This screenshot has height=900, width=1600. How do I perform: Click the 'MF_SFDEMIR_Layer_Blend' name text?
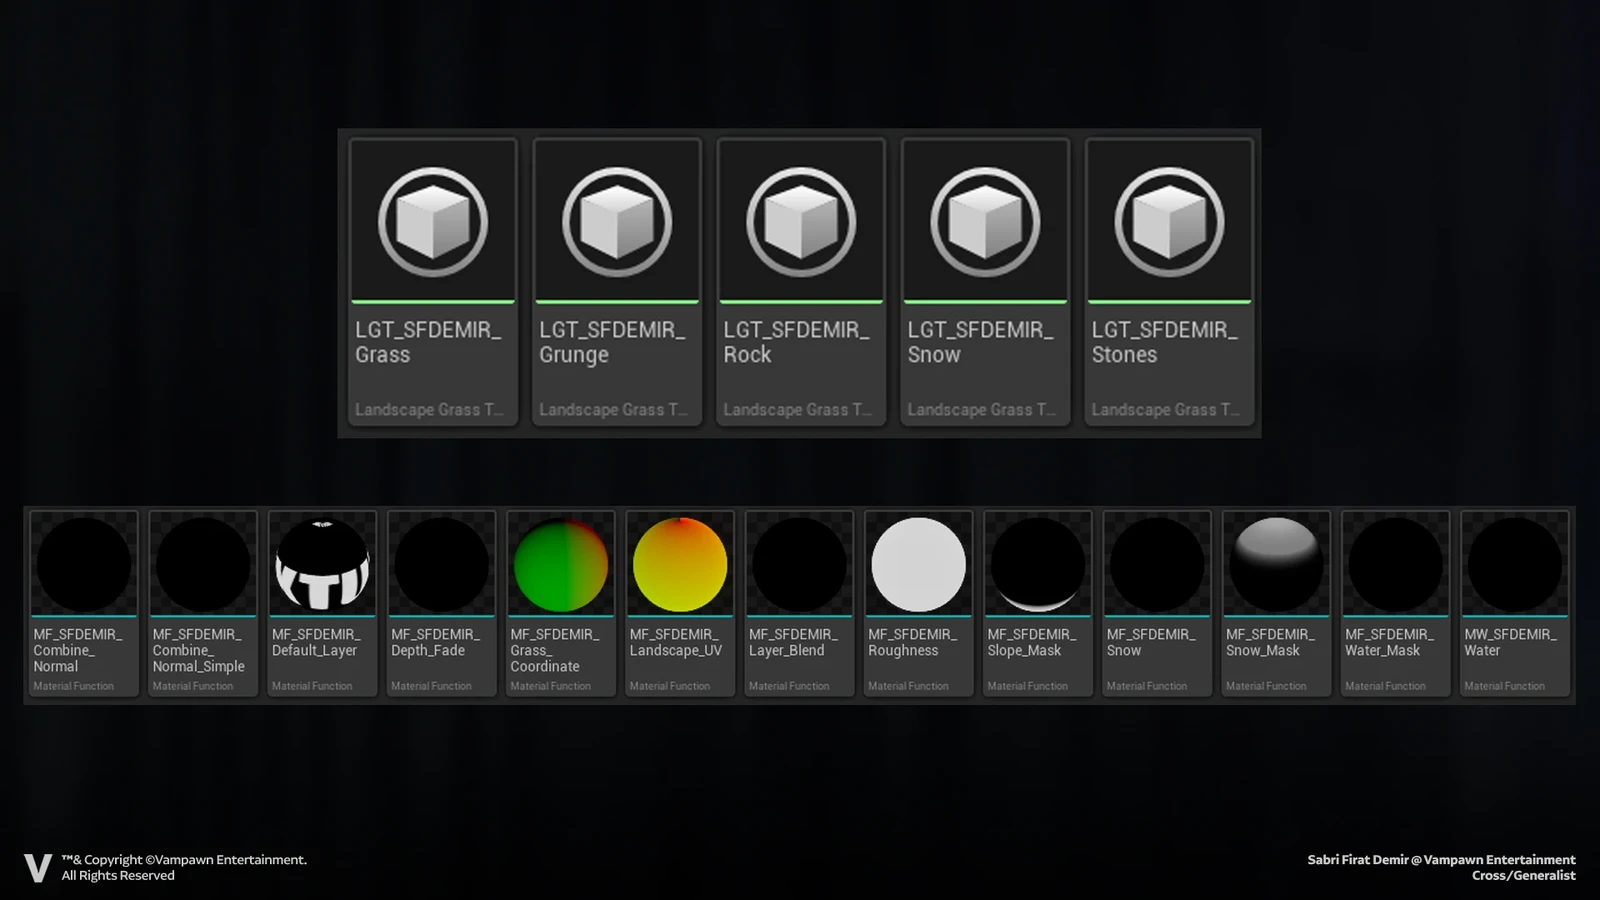coord(793,642)
